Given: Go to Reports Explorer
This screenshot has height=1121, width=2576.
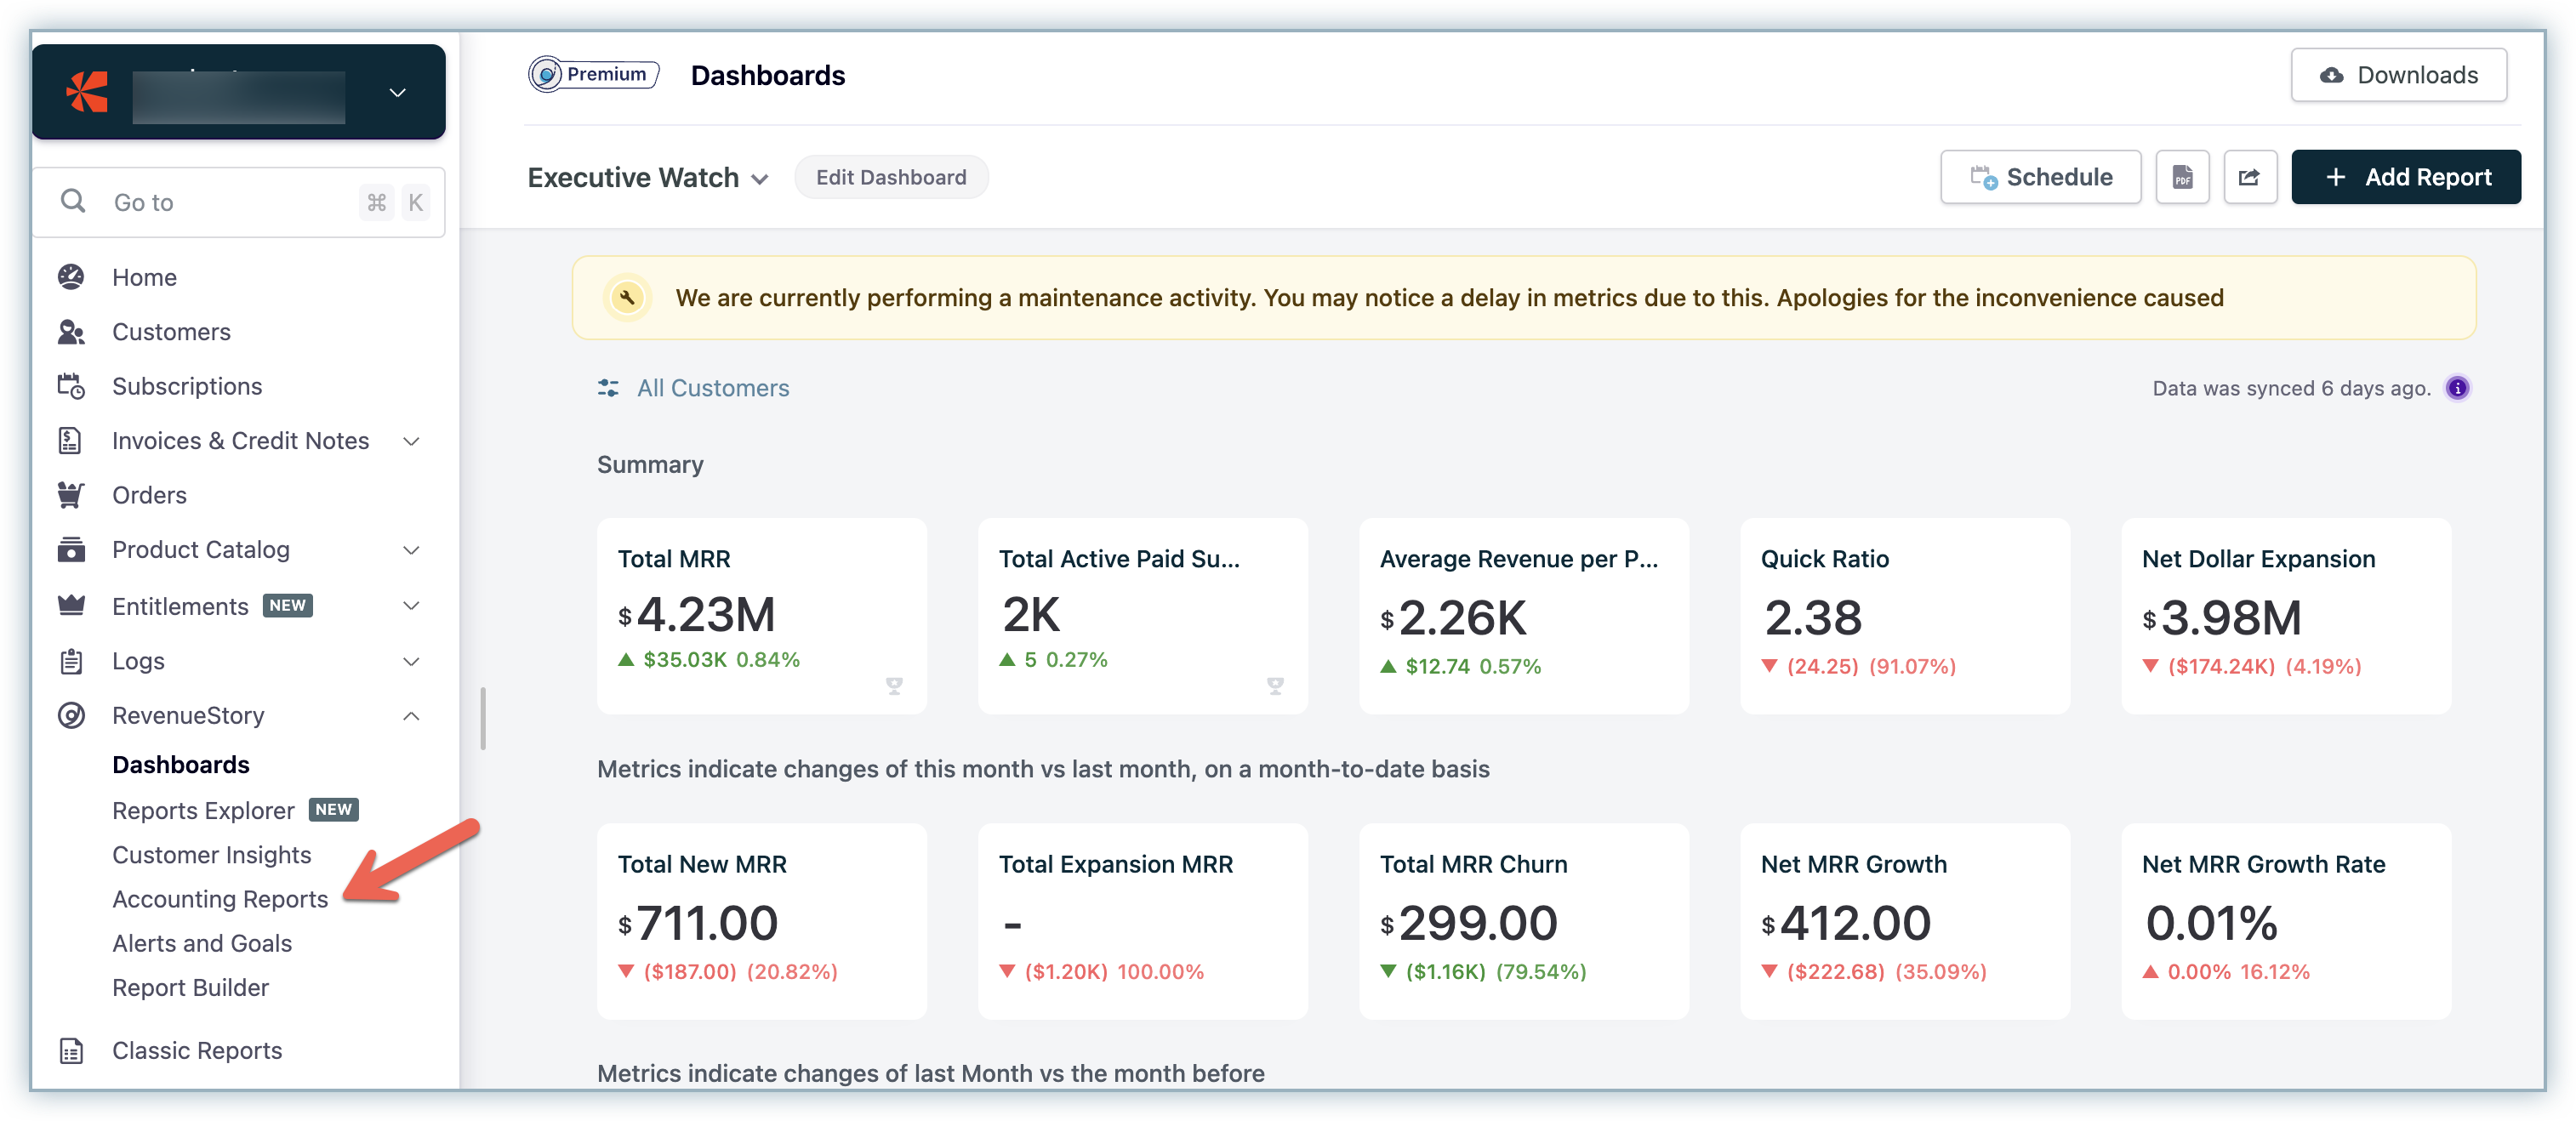Looking at the screenshot, I should coord(203,810).
